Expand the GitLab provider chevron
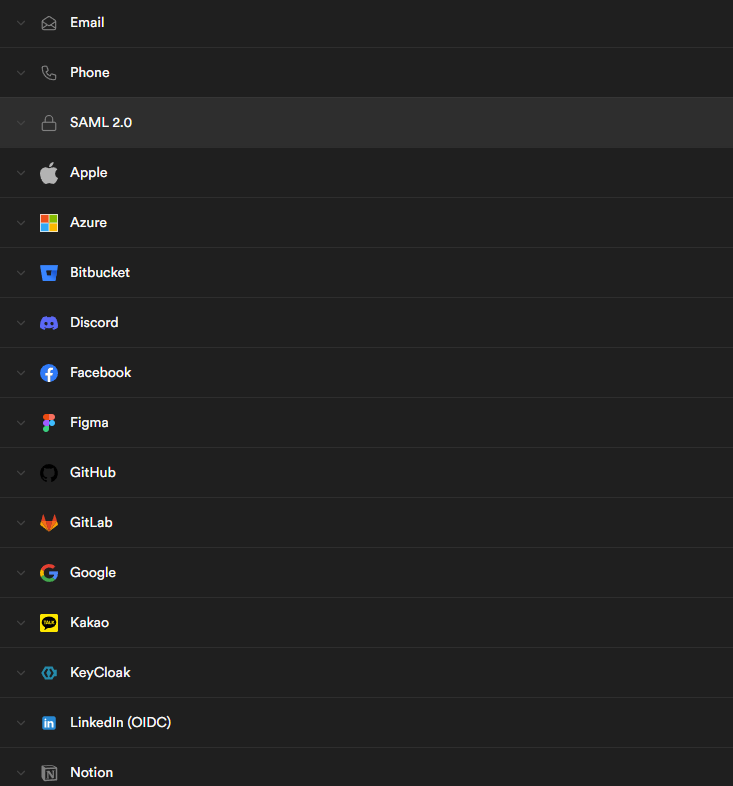Screen dimensions: 733x786 21,523
